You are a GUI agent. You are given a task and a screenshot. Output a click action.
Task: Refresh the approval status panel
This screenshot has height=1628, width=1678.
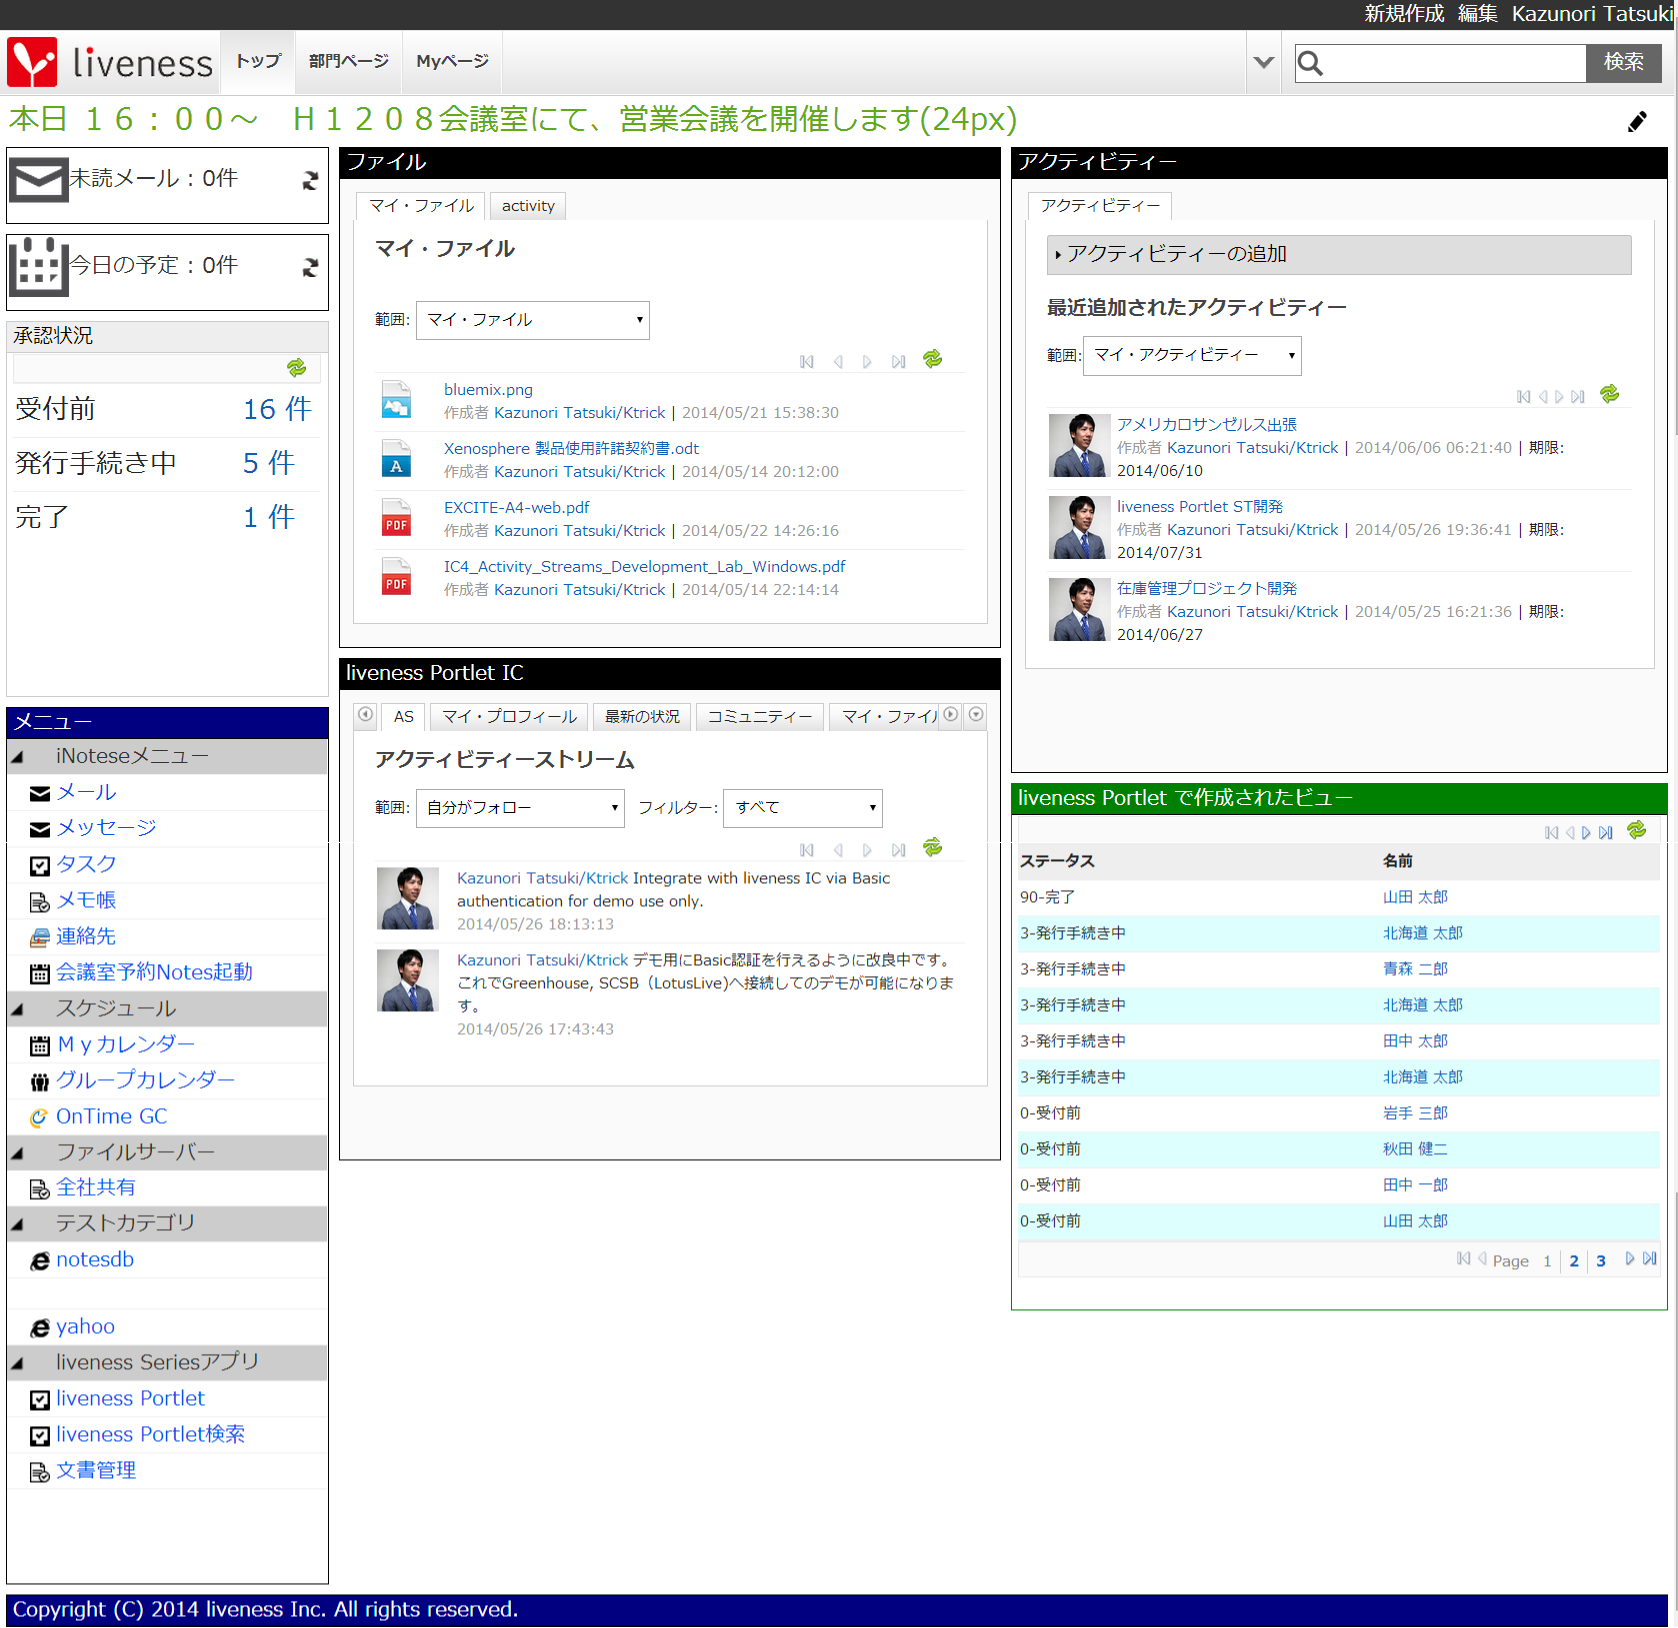coord(297,368)
